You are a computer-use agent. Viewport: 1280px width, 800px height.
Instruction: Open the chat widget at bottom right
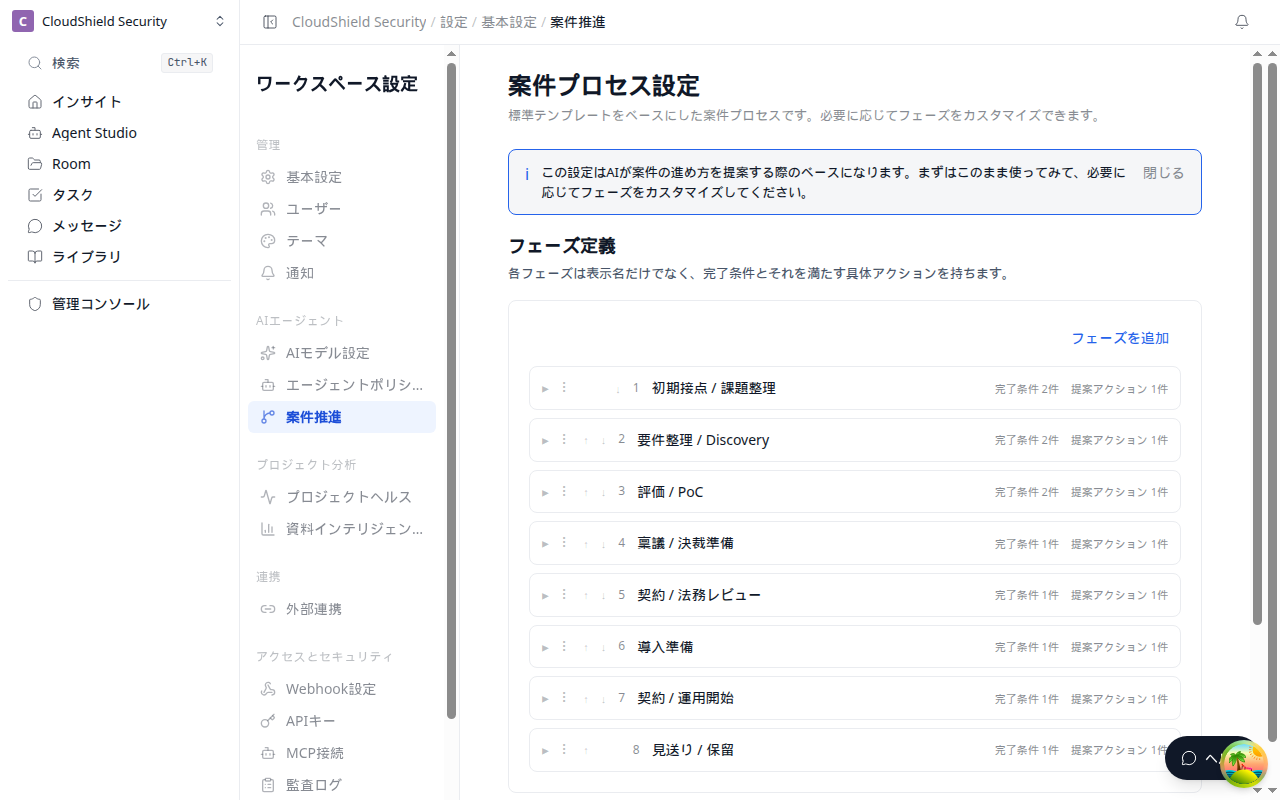coord(1200,758)
